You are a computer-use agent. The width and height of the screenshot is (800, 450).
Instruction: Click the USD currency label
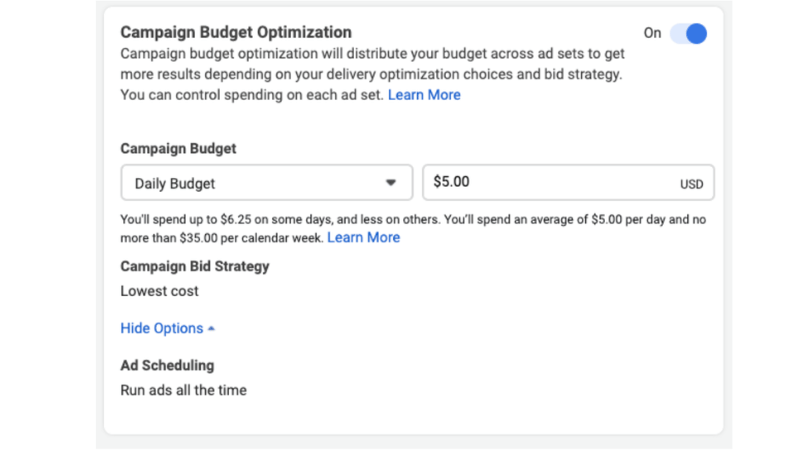(691, 184)
